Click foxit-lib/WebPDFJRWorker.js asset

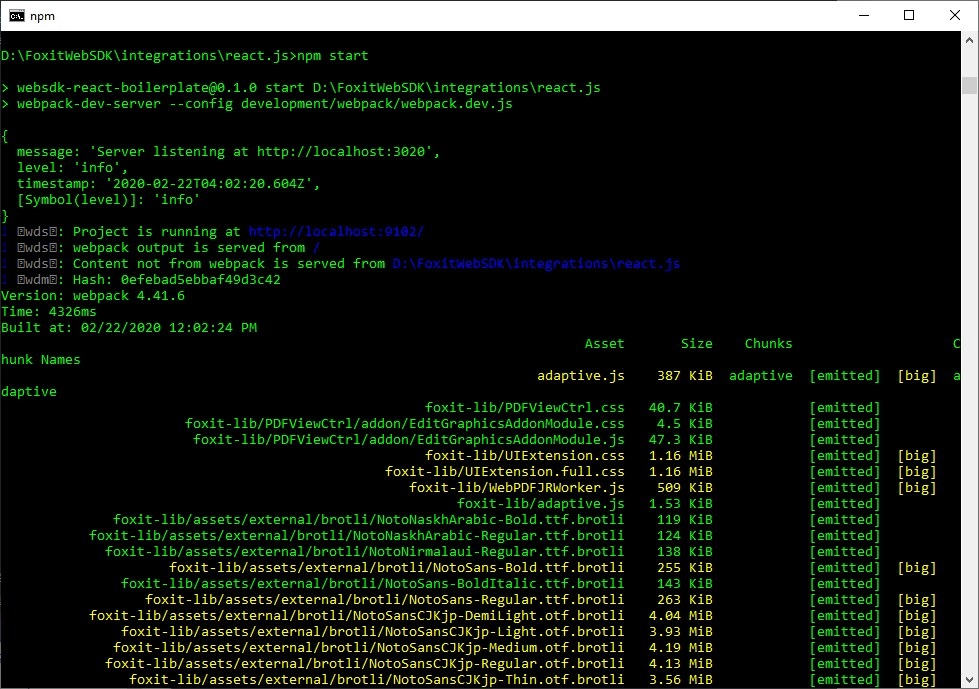516,487
